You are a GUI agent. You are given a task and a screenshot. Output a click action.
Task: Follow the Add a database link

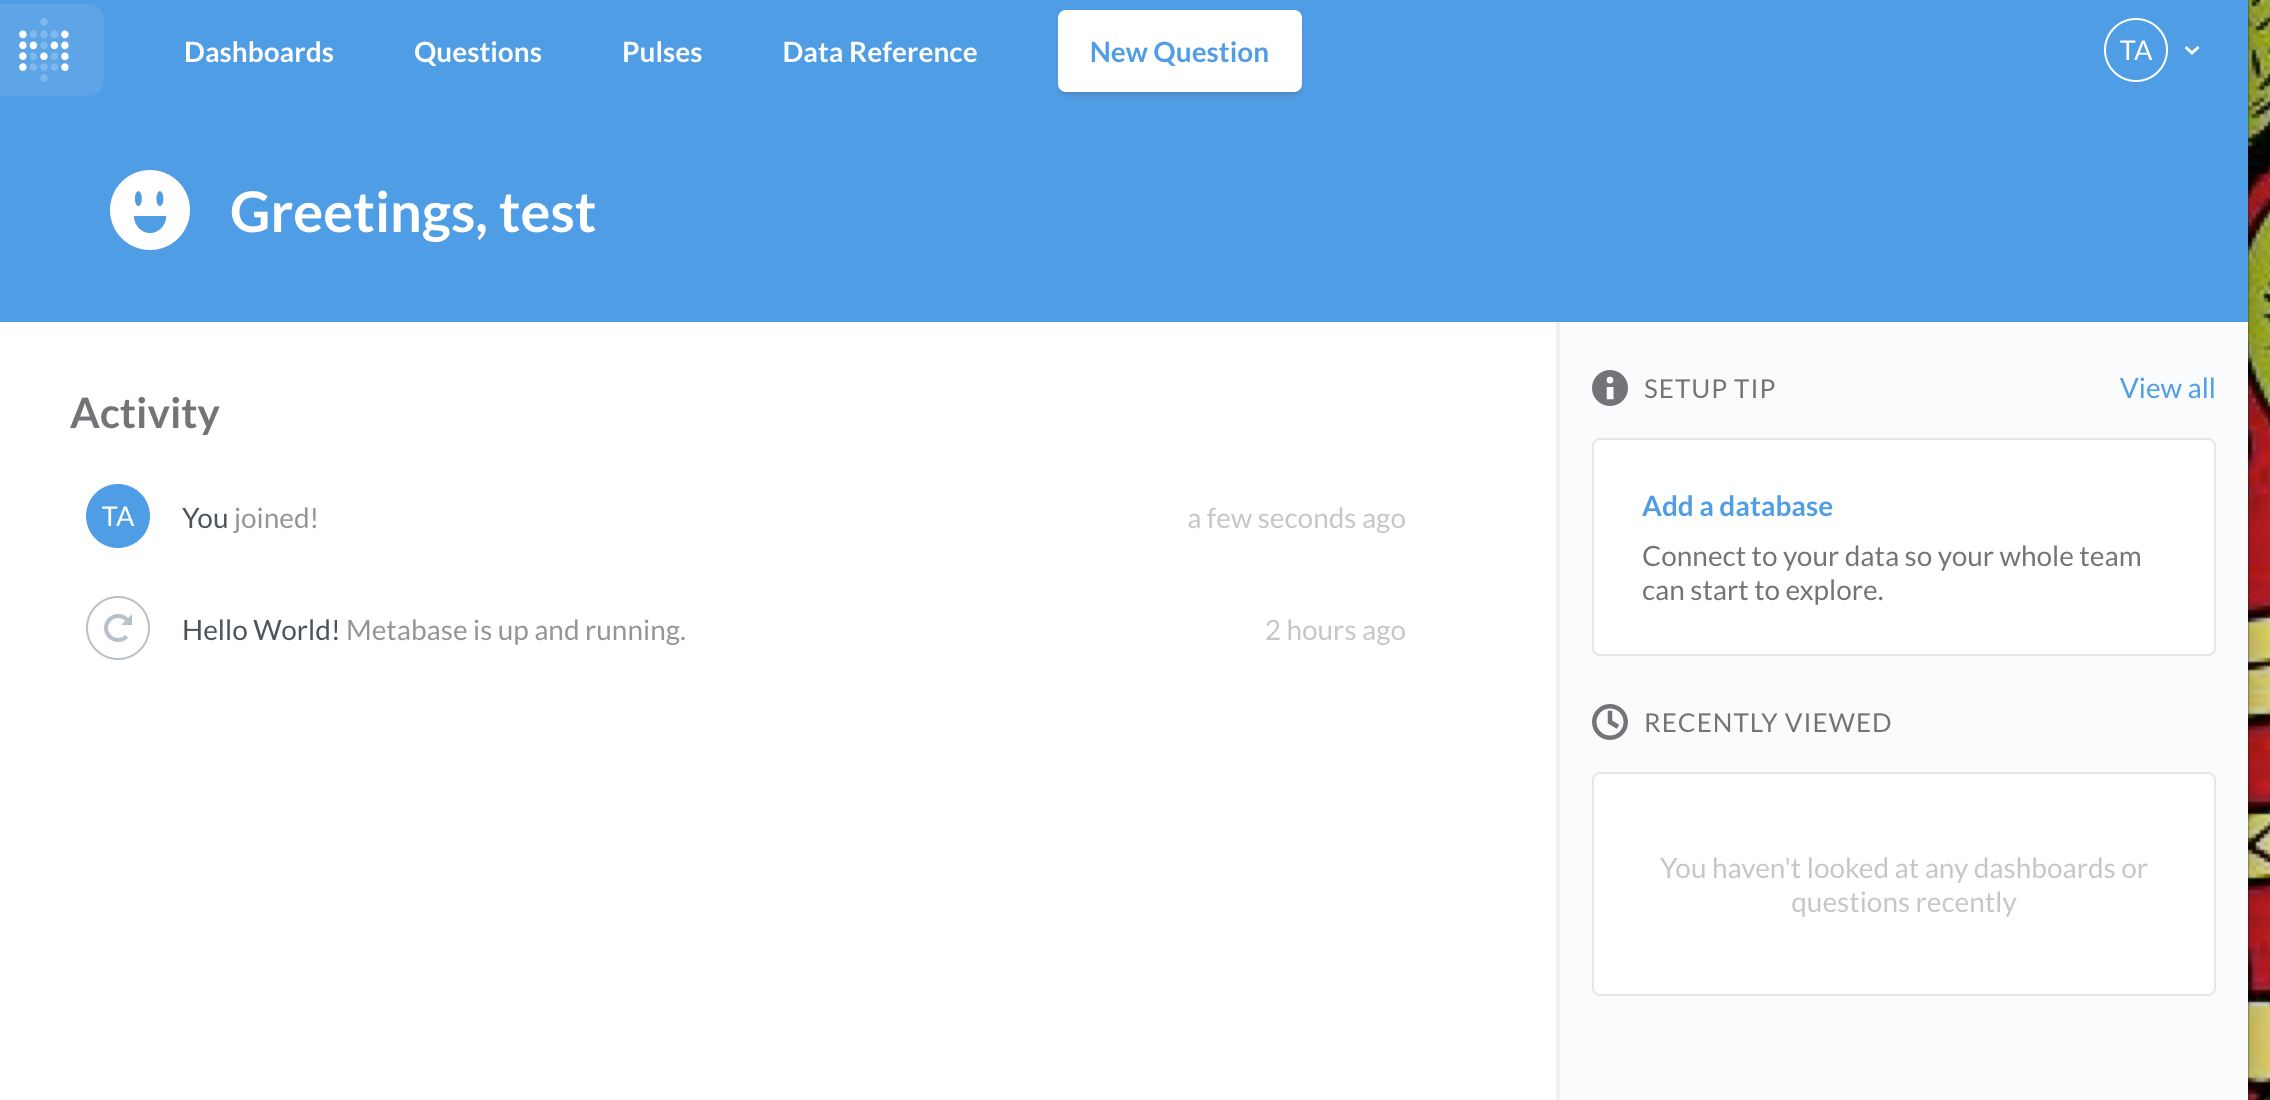(1737, 506)
